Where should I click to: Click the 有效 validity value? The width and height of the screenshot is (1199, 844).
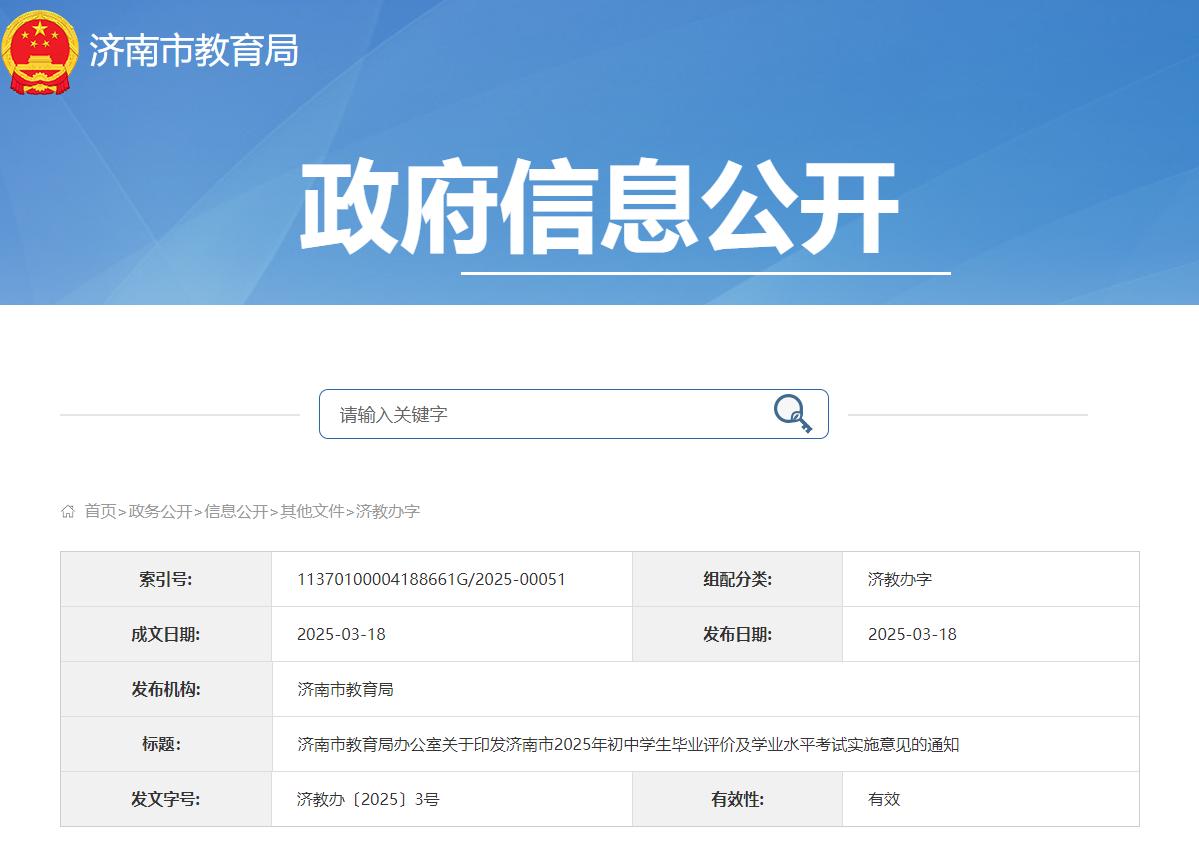click(x=884, y=800)
